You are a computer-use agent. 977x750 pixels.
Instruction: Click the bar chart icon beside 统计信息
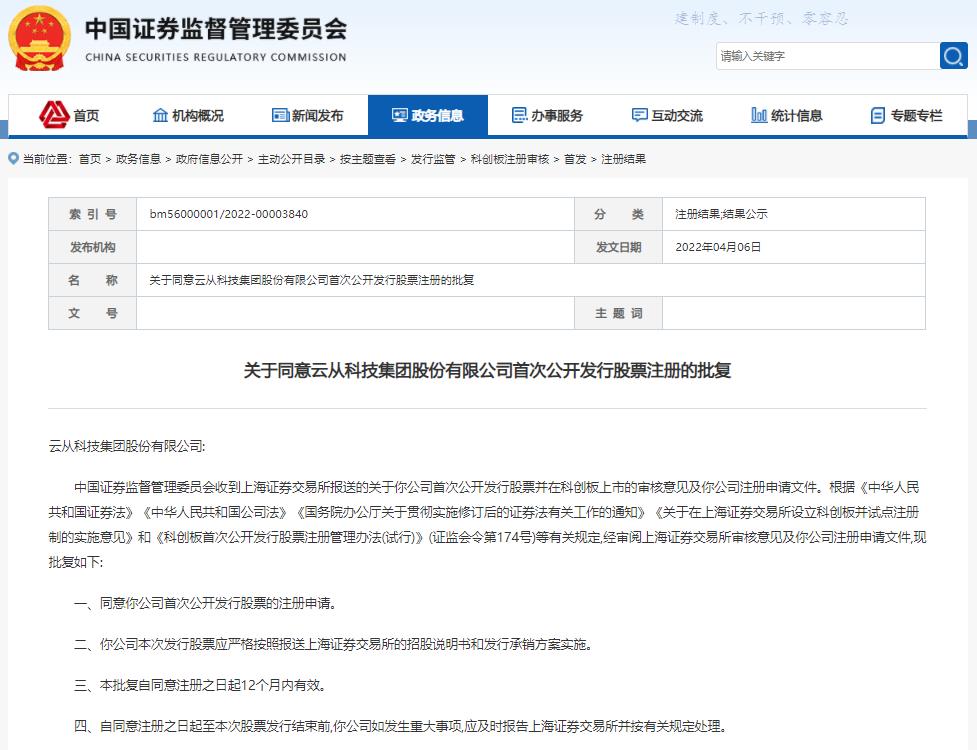point(759,115)
